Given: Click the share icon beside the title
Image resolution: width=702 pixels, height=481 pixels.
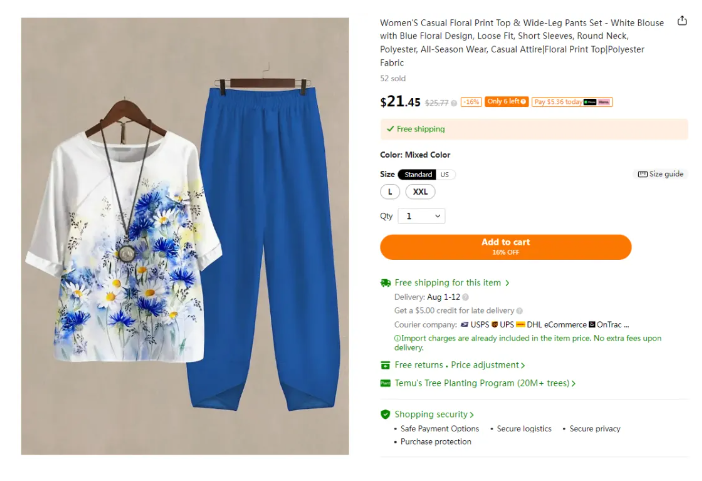Looking at the screenshot, I should 682,21.
